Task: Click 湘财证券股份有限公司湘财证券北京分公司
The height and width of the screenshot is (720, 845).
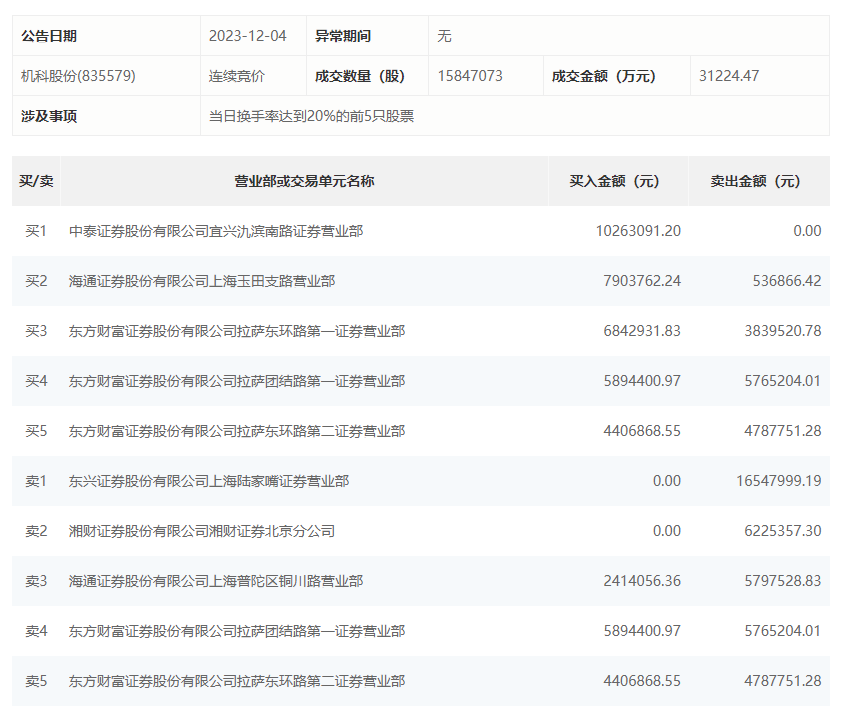Action: [202, 531]
